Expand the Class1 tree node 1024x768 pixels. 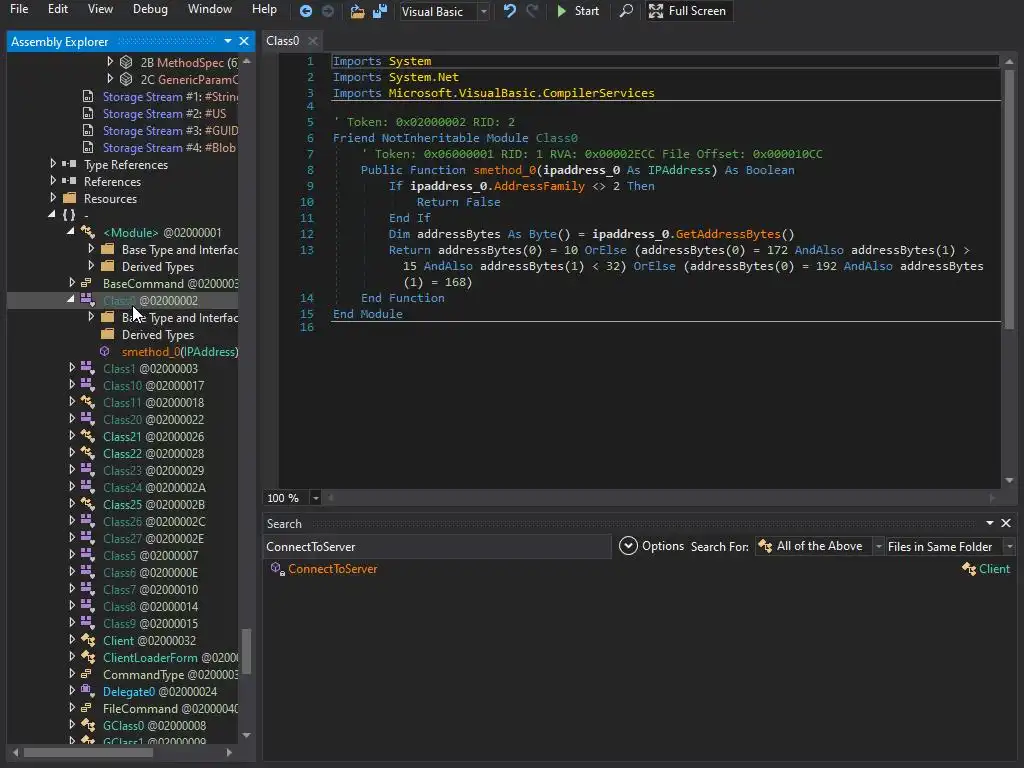tap(72, 369)
